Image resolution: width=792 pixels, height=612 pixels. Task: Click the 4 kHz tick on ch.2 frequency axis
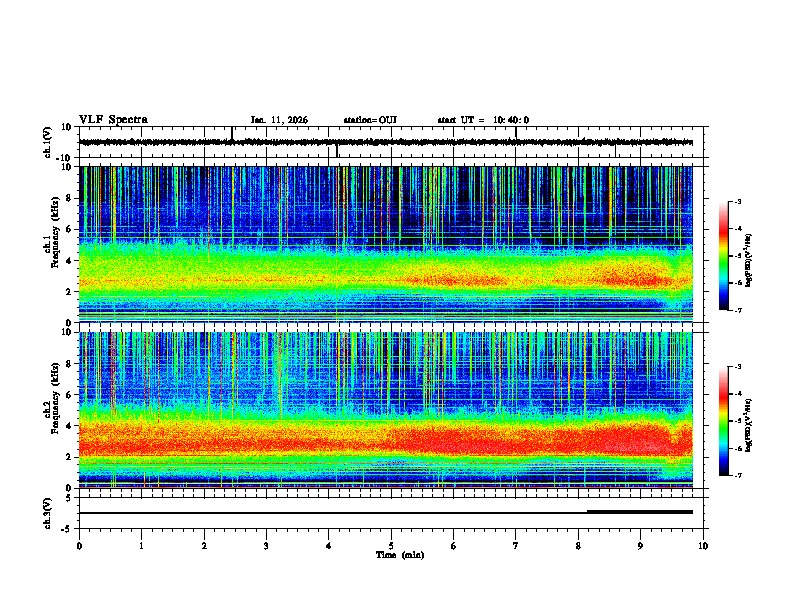click(x=70, y=426)
